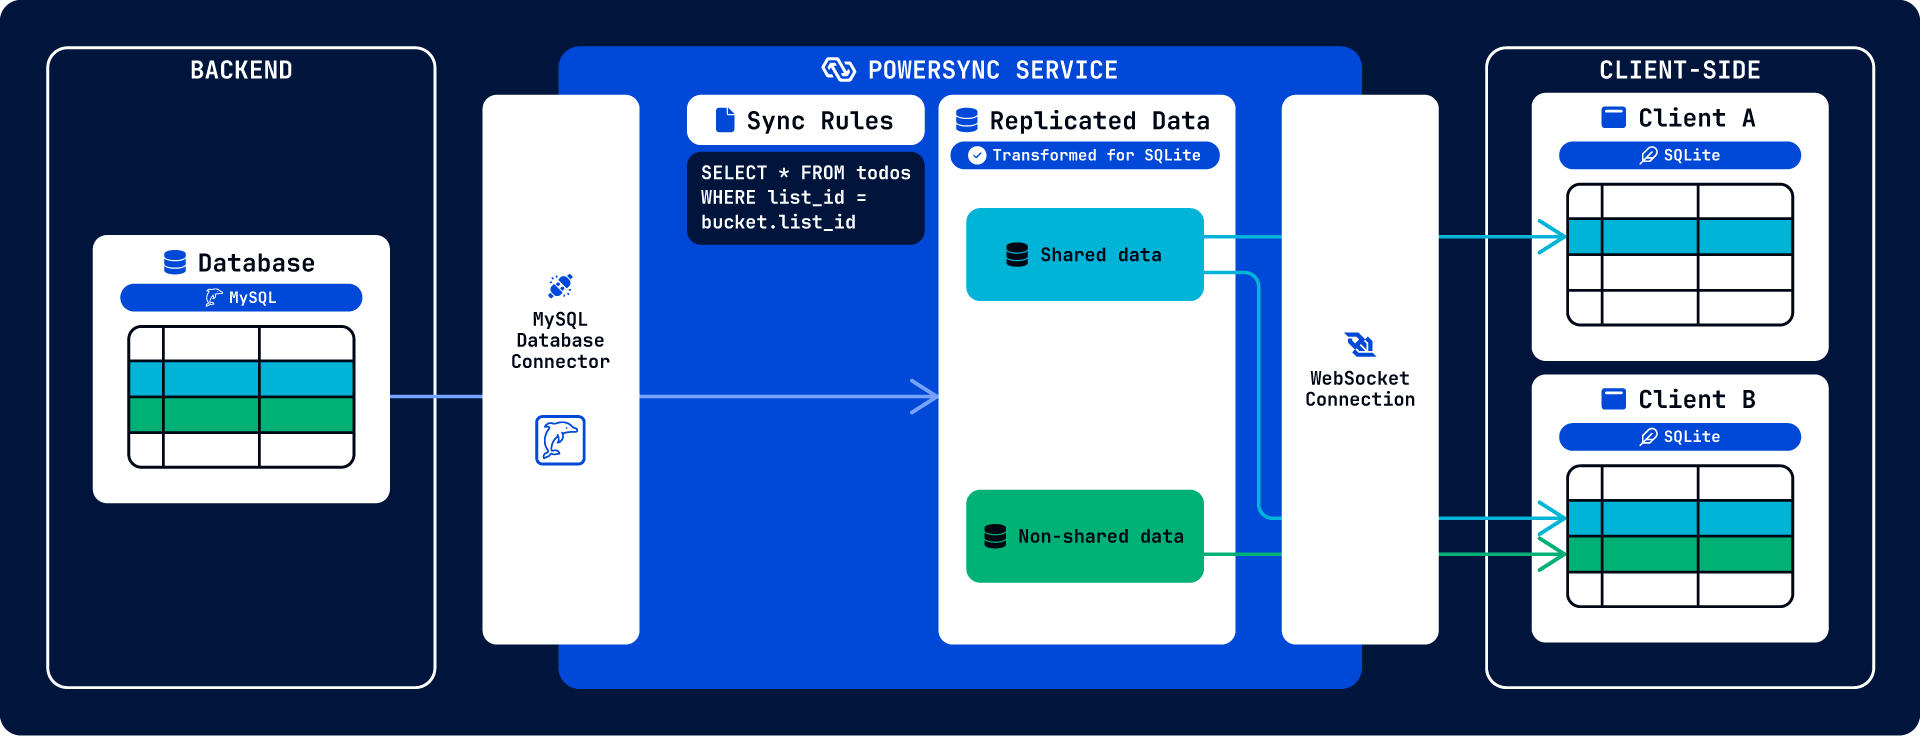Click the green row in the Backend database table
This screenshot has width=1920, height=736.
(241, 415)
